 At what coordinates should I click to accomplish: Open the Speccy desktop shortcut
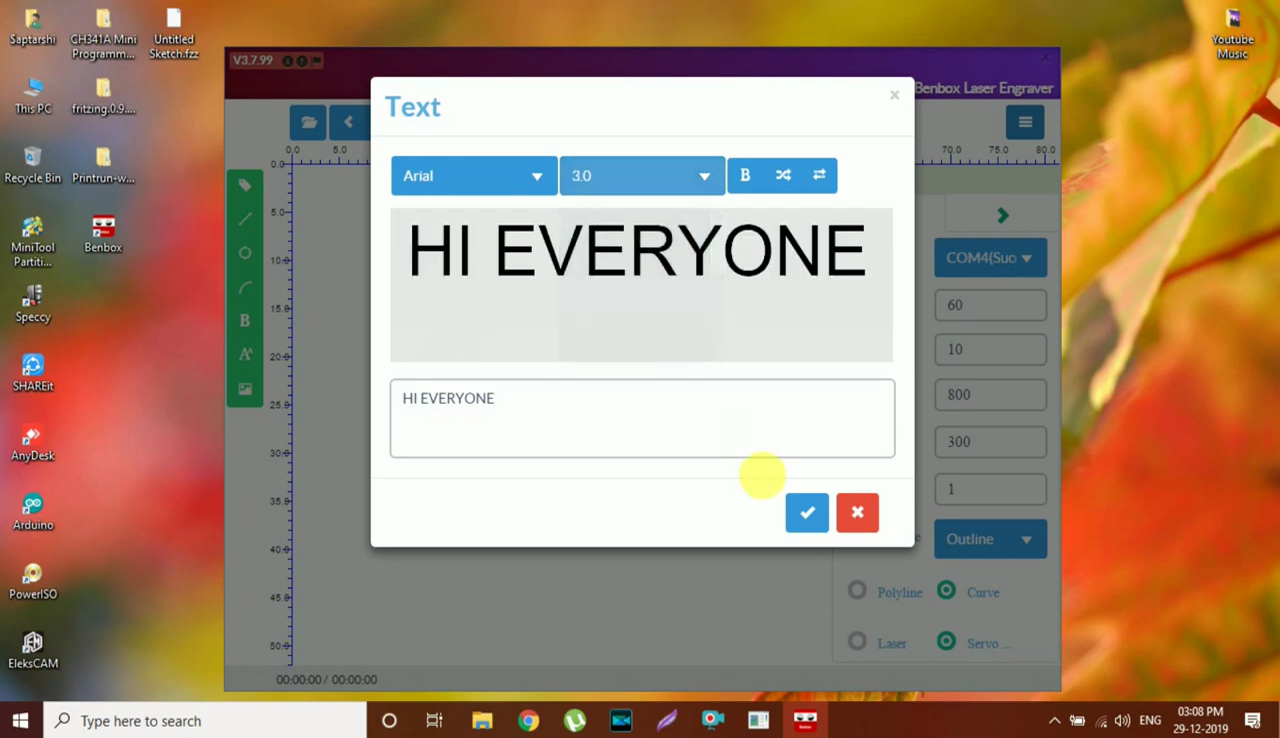33,305
